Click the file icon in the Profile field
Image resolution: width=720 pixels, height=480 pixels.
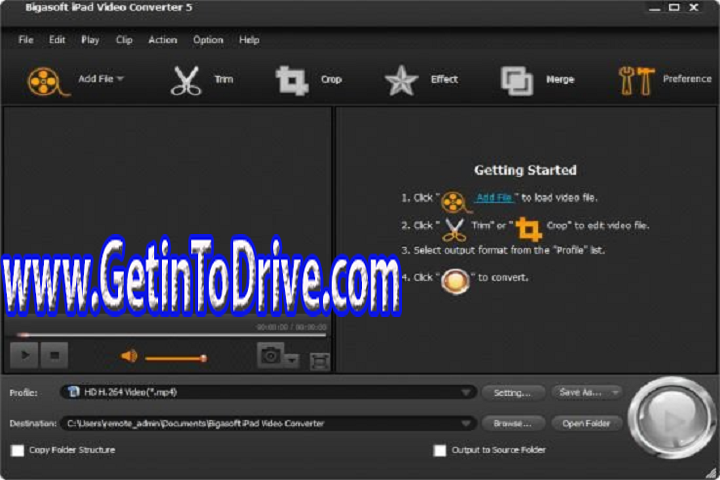point(73,392)
